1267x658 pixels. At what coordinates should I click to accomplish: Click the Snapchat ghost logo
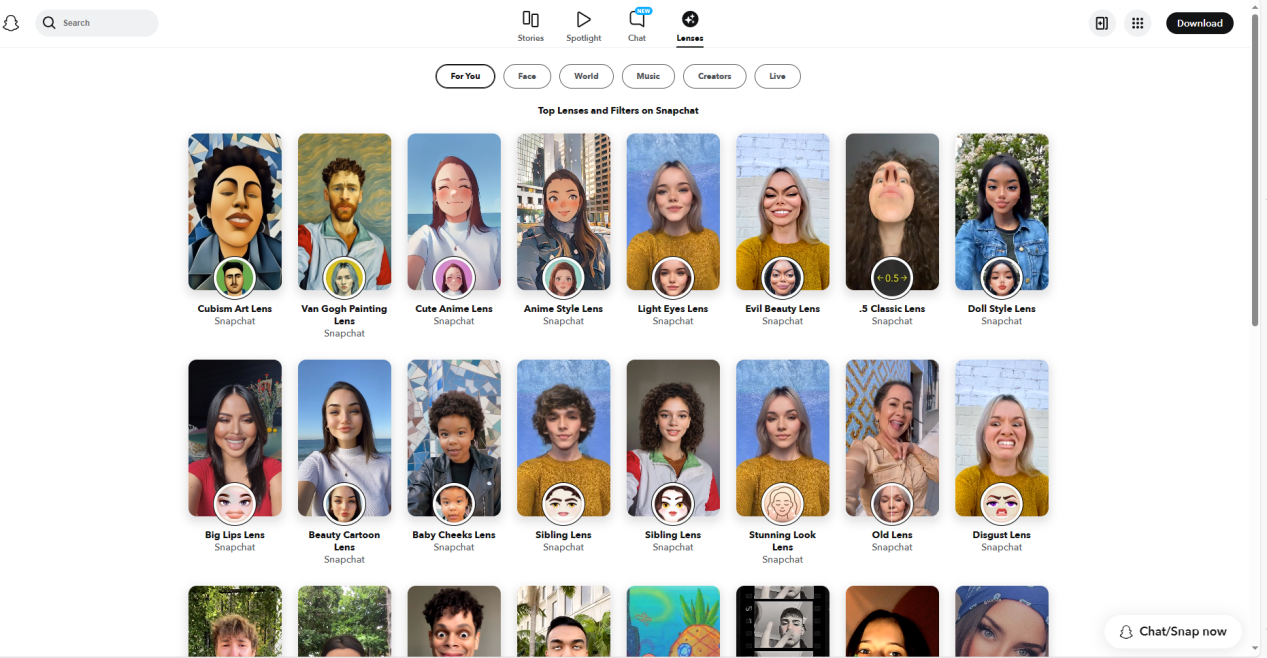pos(11,23)
